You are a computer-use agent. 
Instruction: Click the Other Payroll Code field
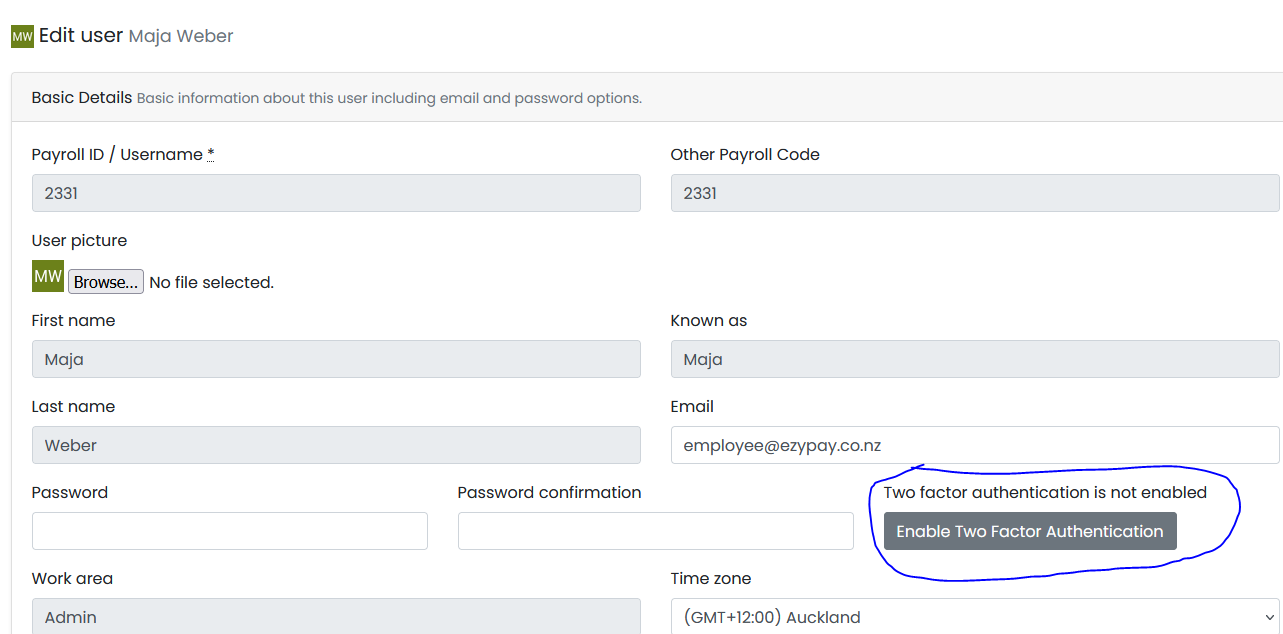[974, 193]
